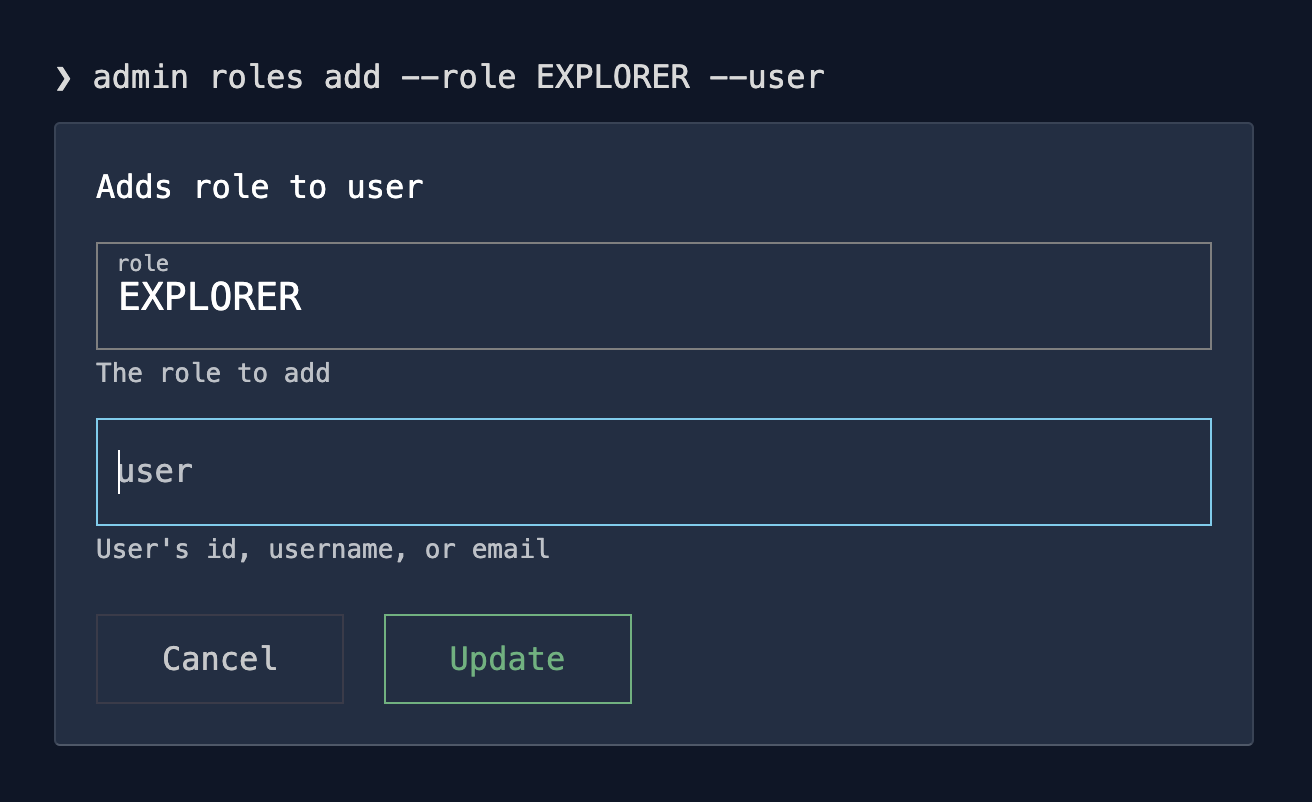This screenshot has height=802, width=1312.
Task: Click the small "role" field label
Action: pyautogui.click(x=143, y=263)
